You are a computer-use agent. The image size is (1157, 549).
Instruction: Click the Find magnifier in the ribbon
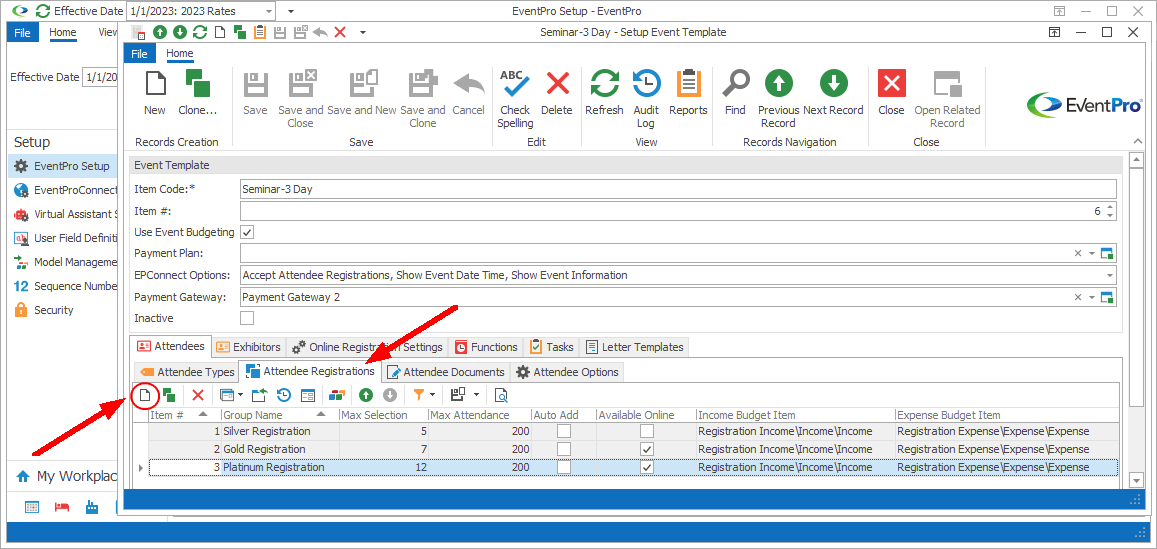[735, 93]
